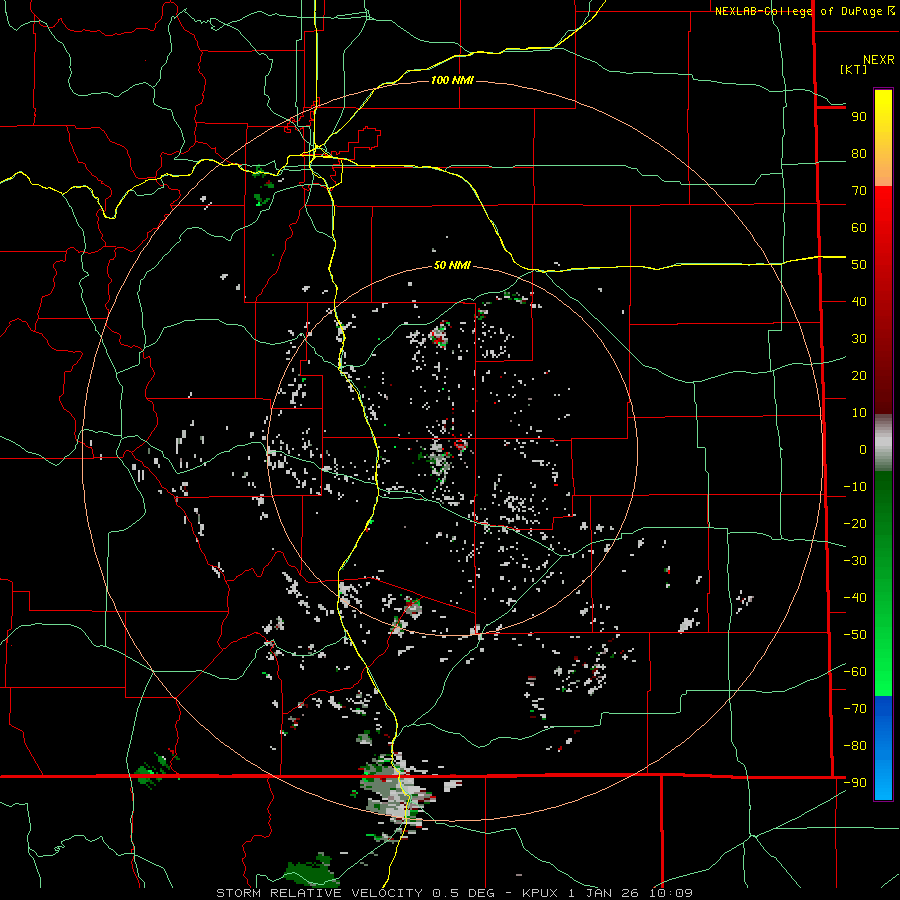Click the STORM RELATIVE VELOCITY caption text
This screenshot has height=900, width=900.
point(319,893)
